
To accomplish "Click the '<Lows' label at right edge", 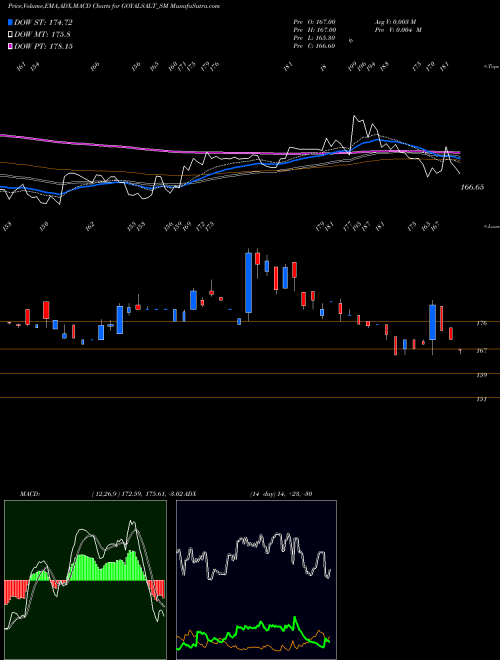I will pyautogui.click(x=491, y=226).
